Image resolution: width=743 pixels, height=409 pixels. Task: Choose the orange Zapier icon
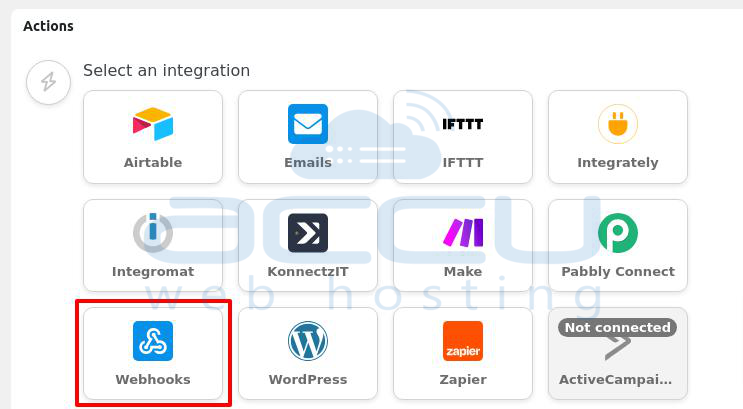tap(462, 341)
